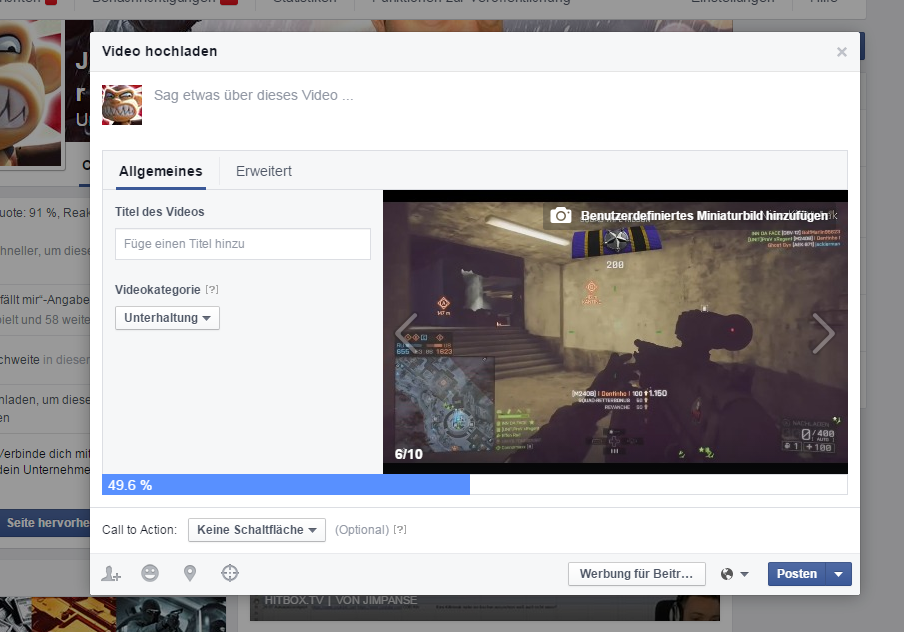
Task: Show next video thumbnail with right arrow
Action: (823, 333)
